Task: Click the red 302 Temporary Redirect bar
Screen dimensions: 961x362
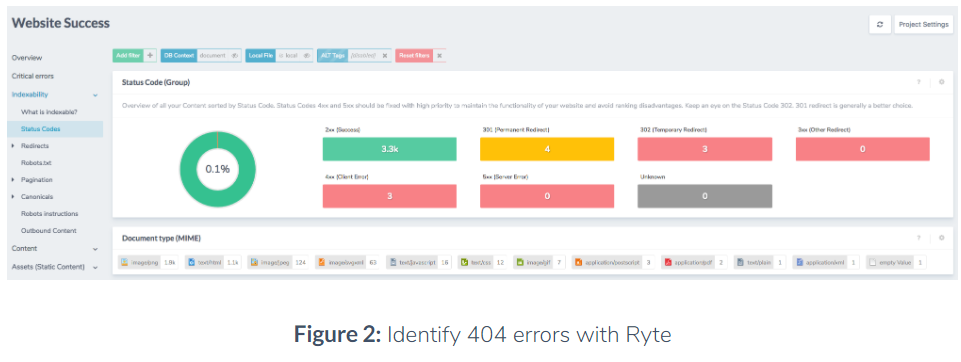Action: coord(705,149)
